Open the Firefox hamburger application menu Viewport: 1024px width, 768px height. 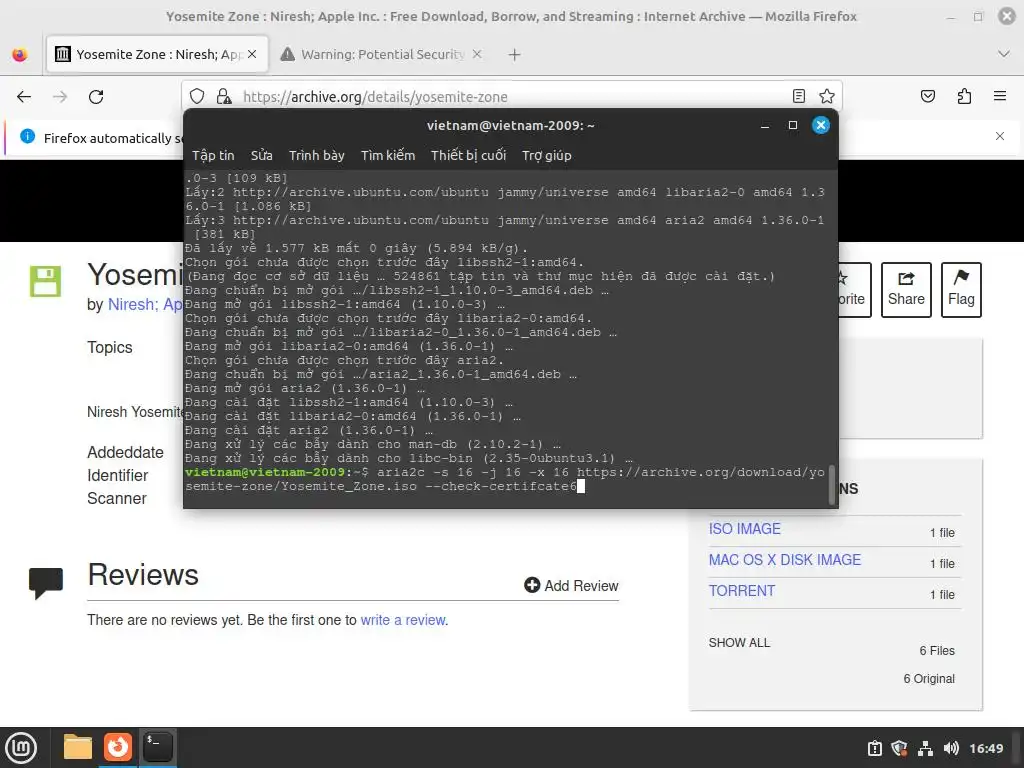1000,96
